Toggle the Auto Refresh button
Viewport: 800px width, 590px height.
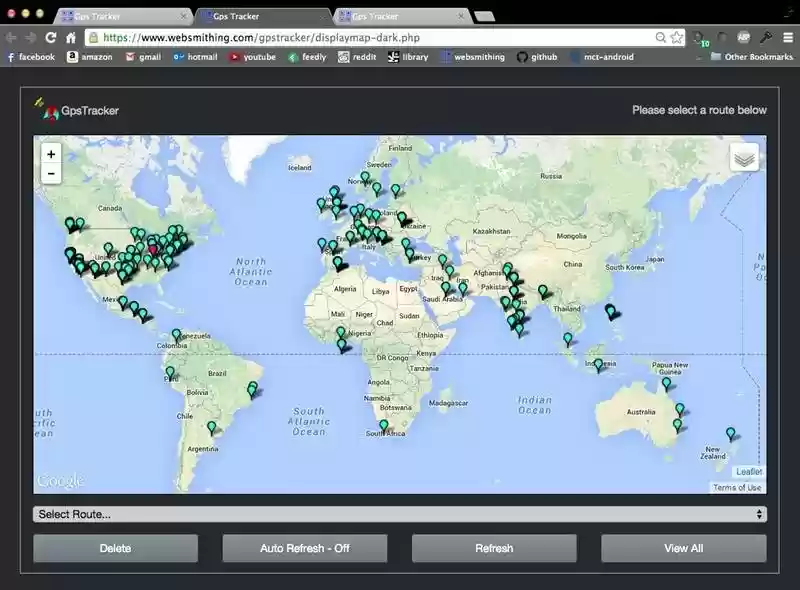click(304, 548)
